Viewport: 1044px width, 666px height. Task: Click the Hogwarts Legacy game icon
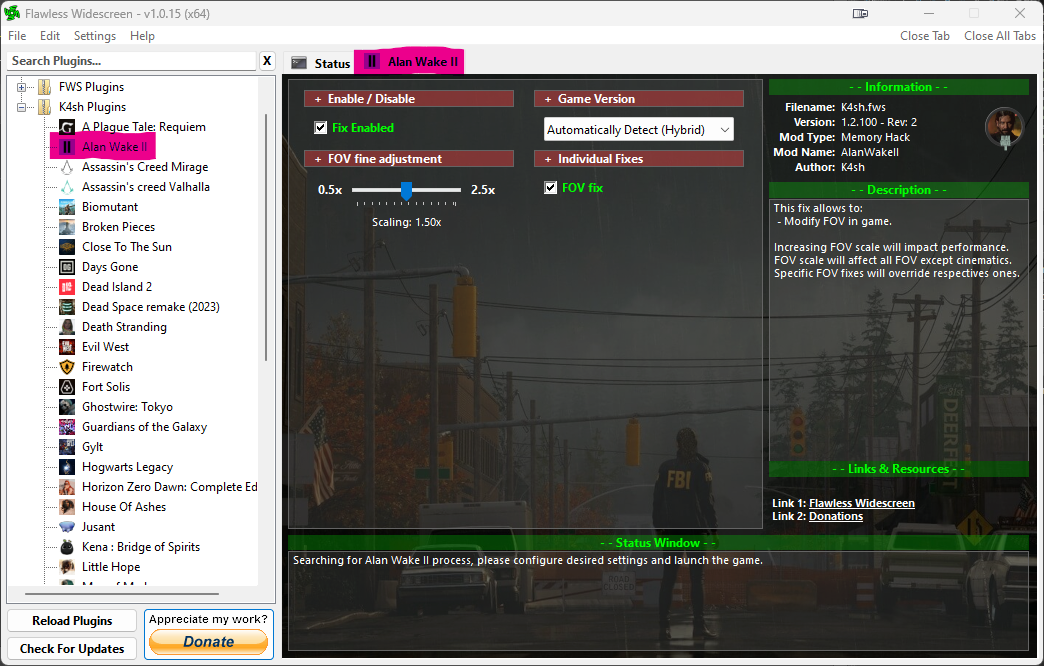(x=67, y=467)
